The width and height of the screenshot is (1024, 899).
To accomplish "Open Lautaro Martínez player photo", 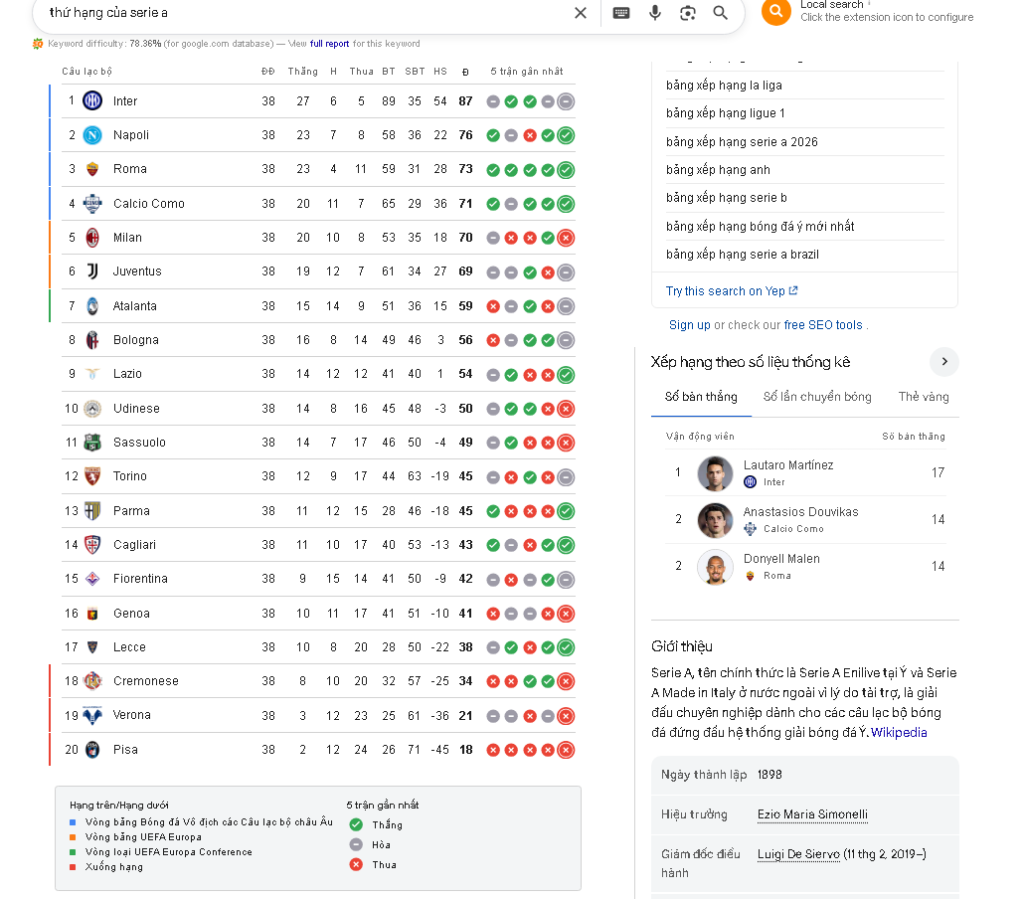I will pyautogui.click(x=715, y=473).
